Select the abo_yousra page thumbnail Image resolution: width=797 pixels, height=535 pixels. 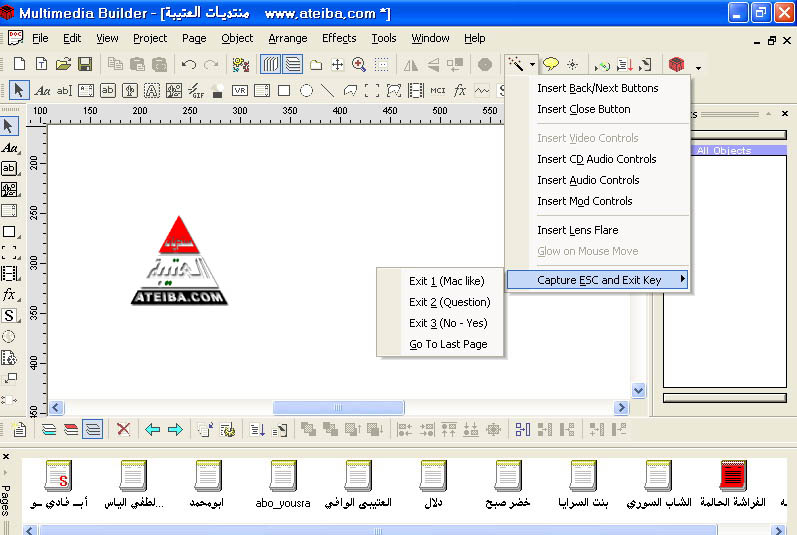(283, 484)
